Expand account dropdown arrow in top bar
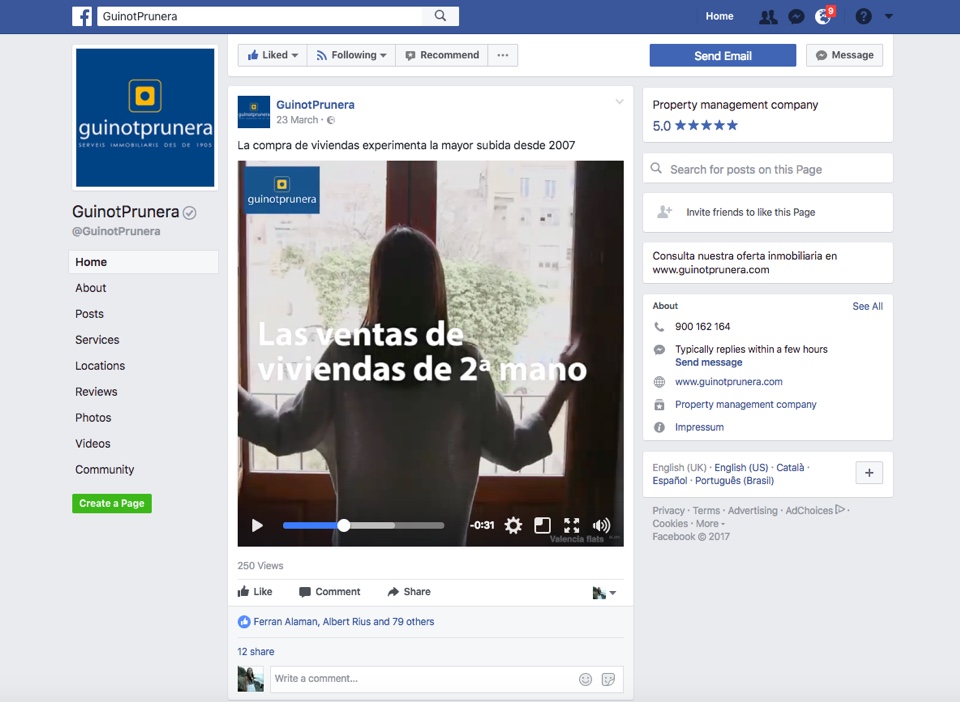The image size is (960, 702). [x=888, y=17]
